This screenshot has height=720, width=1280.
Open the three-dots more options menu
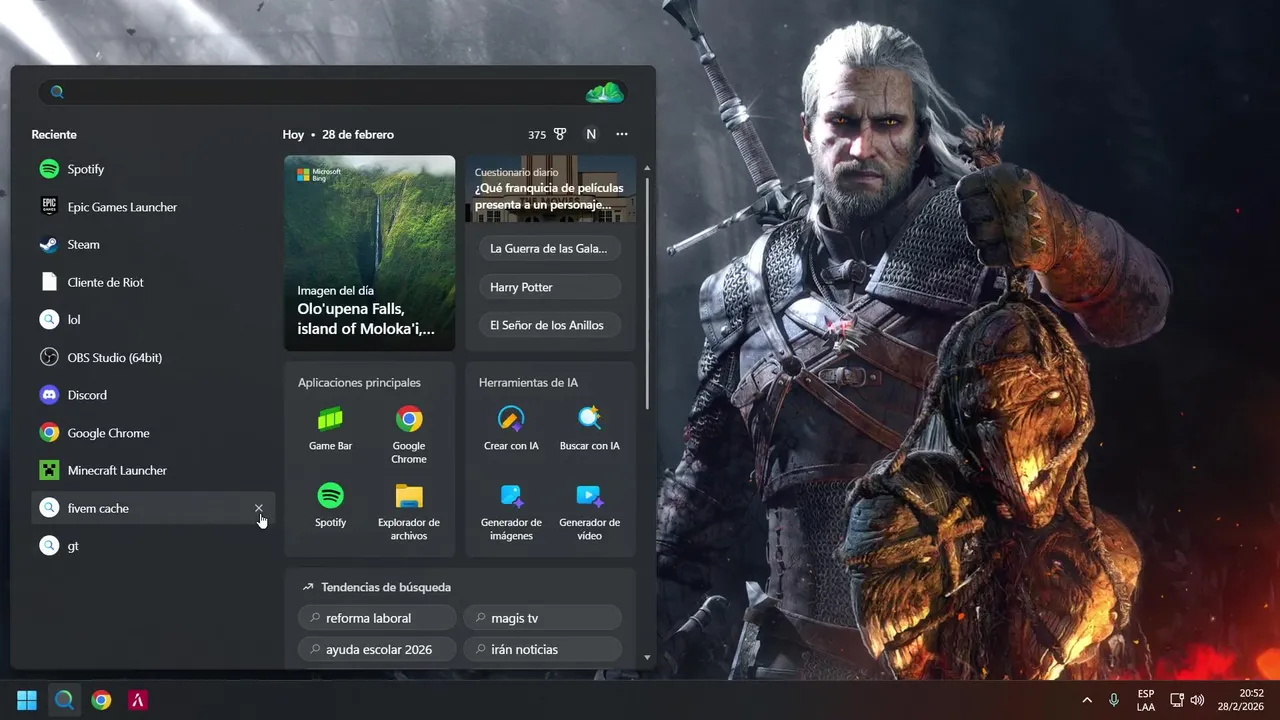tap(622, 134)
